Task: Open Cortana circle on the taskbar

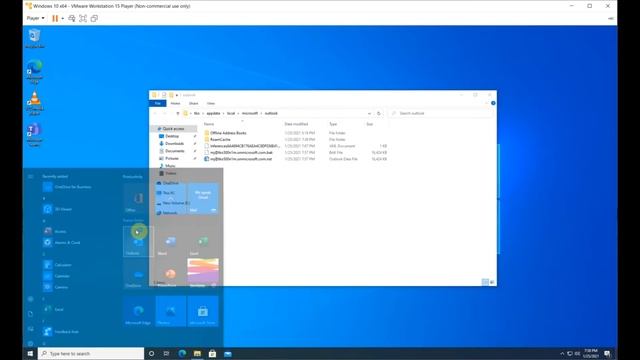Action: 151,353
